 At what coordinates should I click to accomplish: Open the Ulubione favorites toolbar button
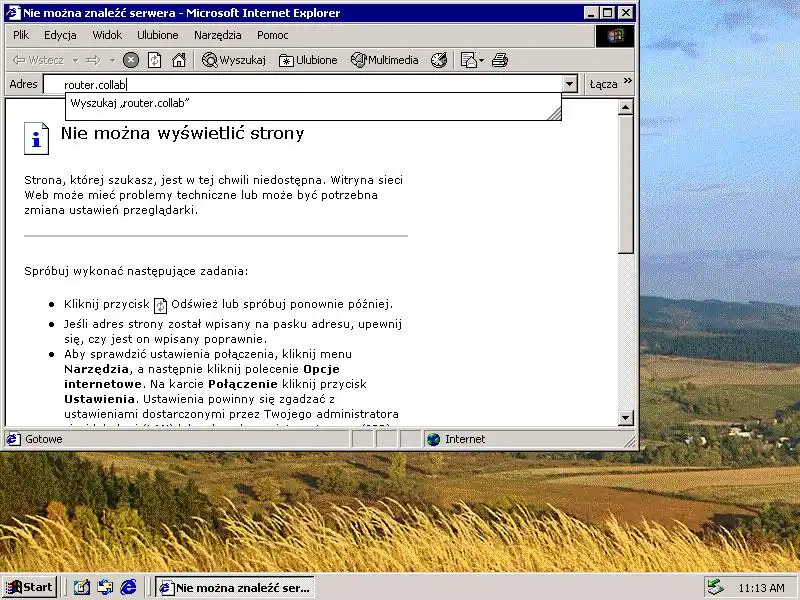coord(308,60)
